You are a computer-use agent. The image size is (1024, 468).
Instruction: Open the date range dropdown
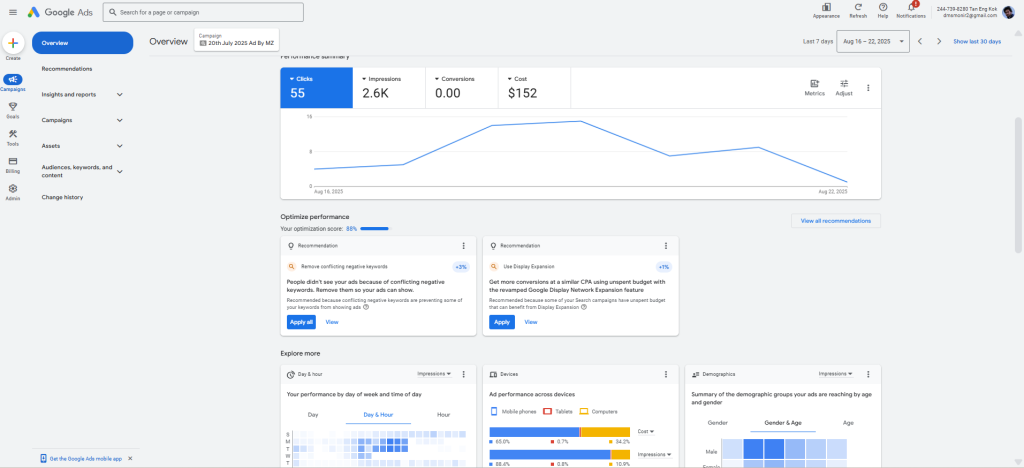click(x=873, y=41)
